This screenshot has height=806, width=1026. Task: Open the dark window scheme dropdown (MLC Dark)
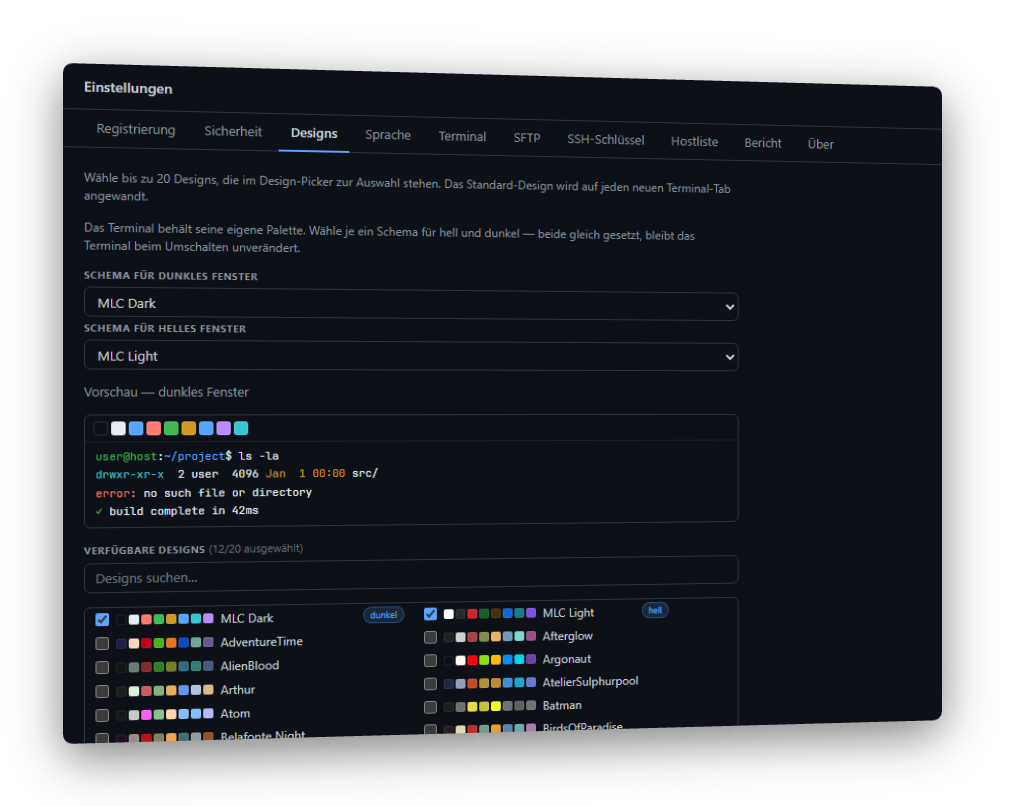pyautogui.click(x=411, y=305)
